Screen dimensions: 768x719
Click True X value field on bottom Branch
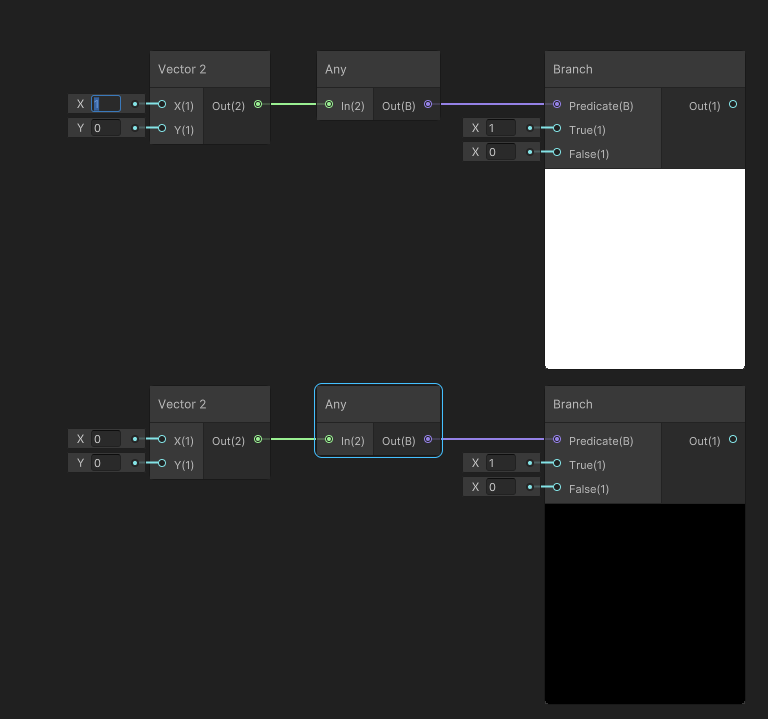[x=501, y=463]
